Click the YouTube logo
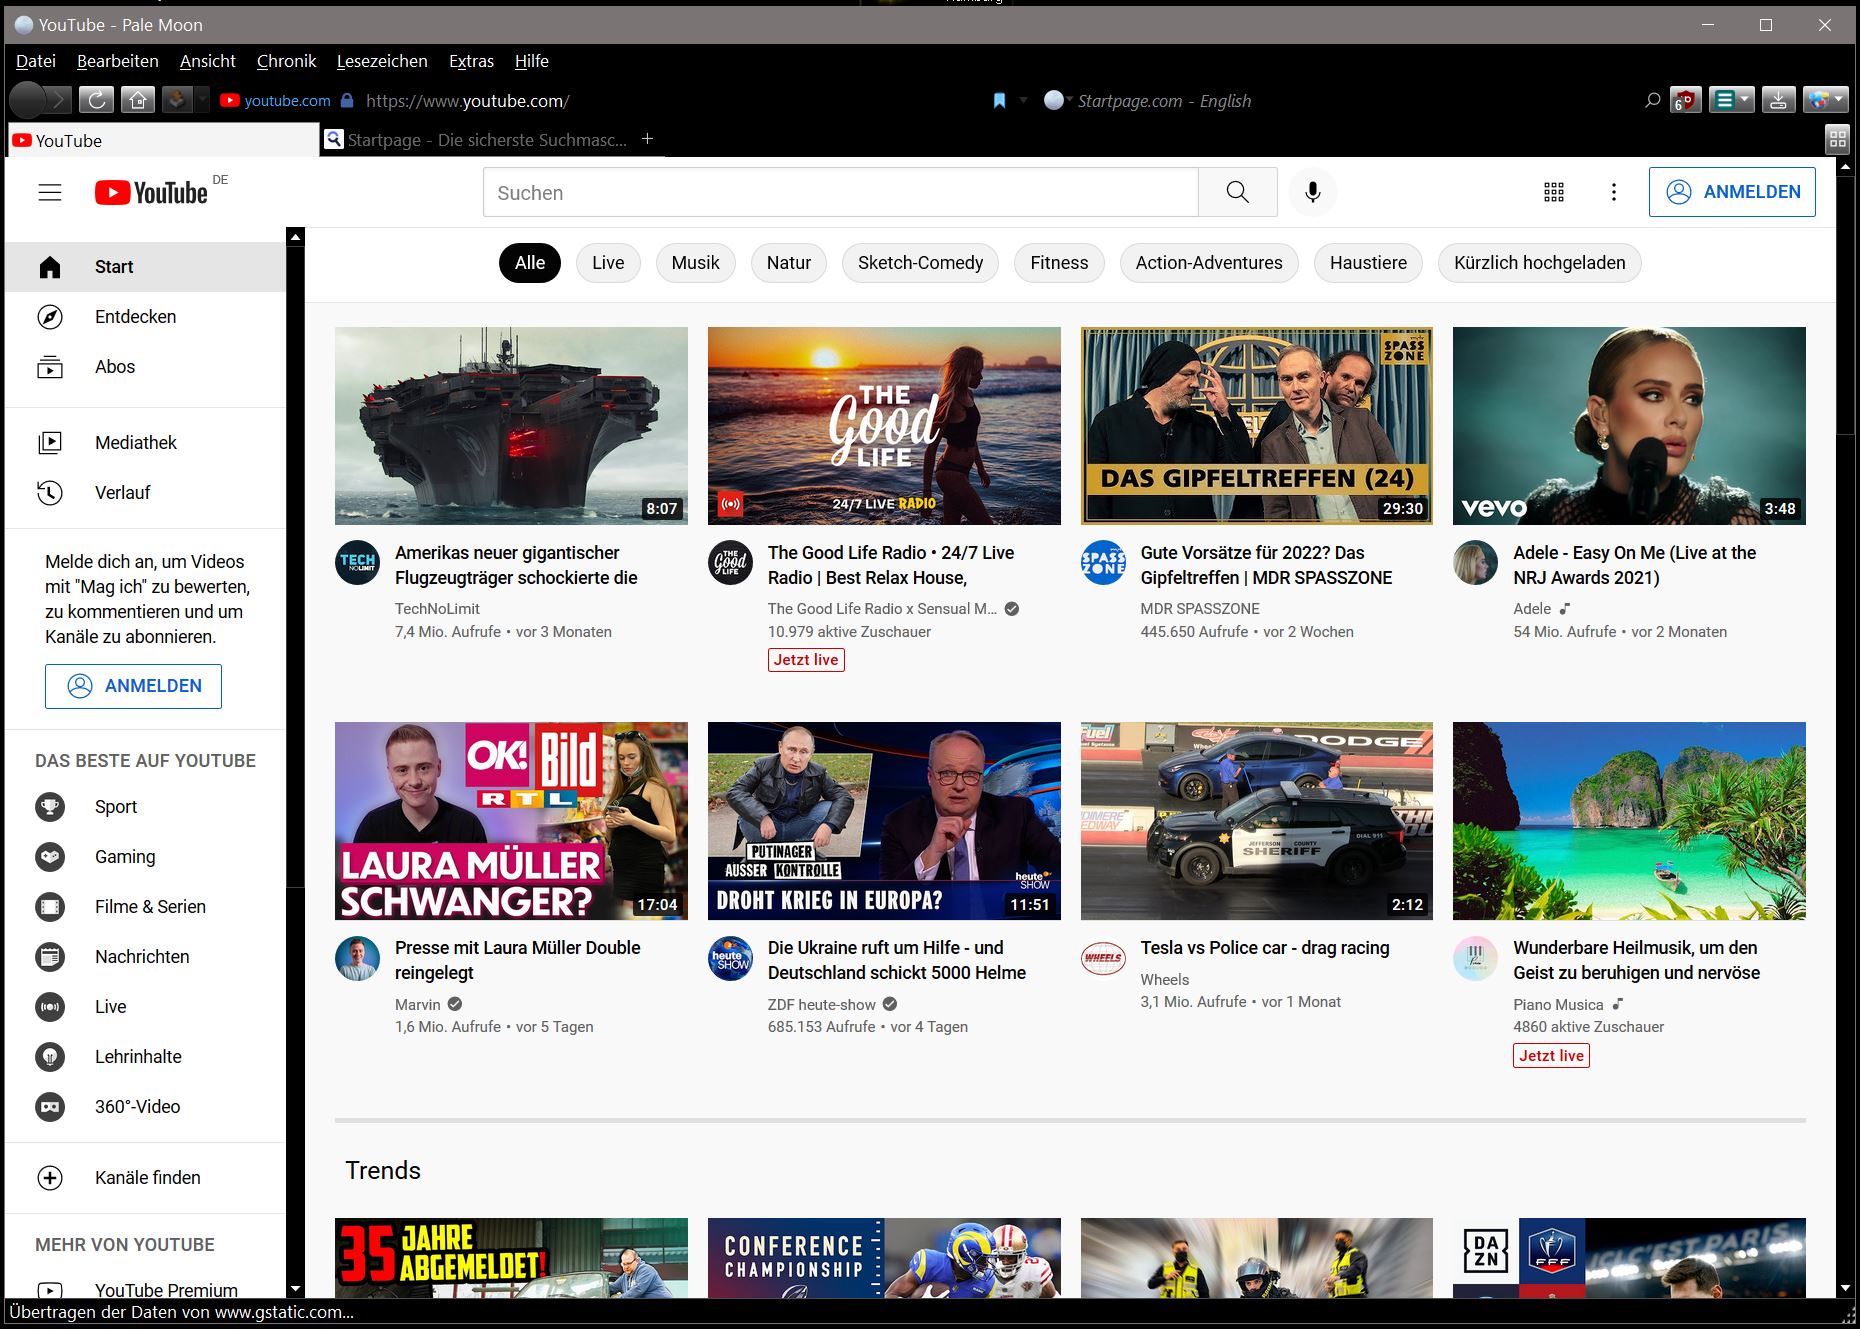Screen dimensions: 1860x1329 point(152,192)
